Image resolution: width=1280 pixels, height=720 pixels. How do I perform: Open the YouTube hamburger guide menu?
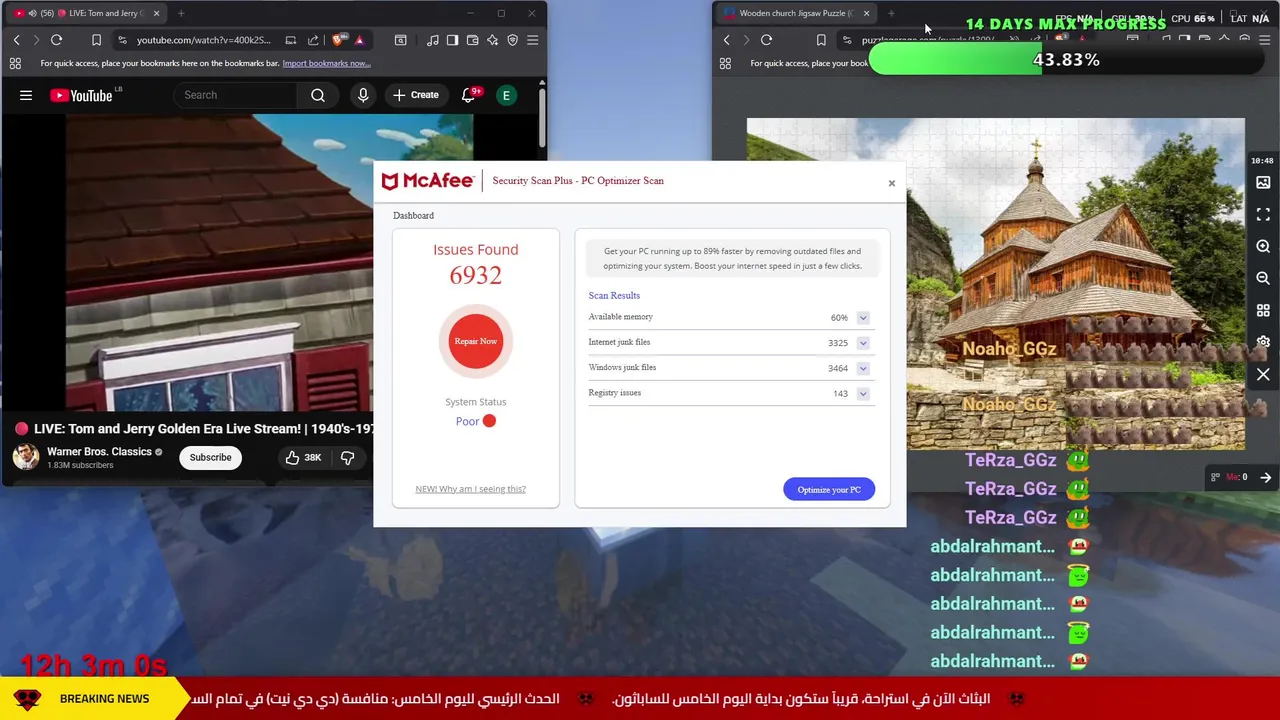(26, 95)
